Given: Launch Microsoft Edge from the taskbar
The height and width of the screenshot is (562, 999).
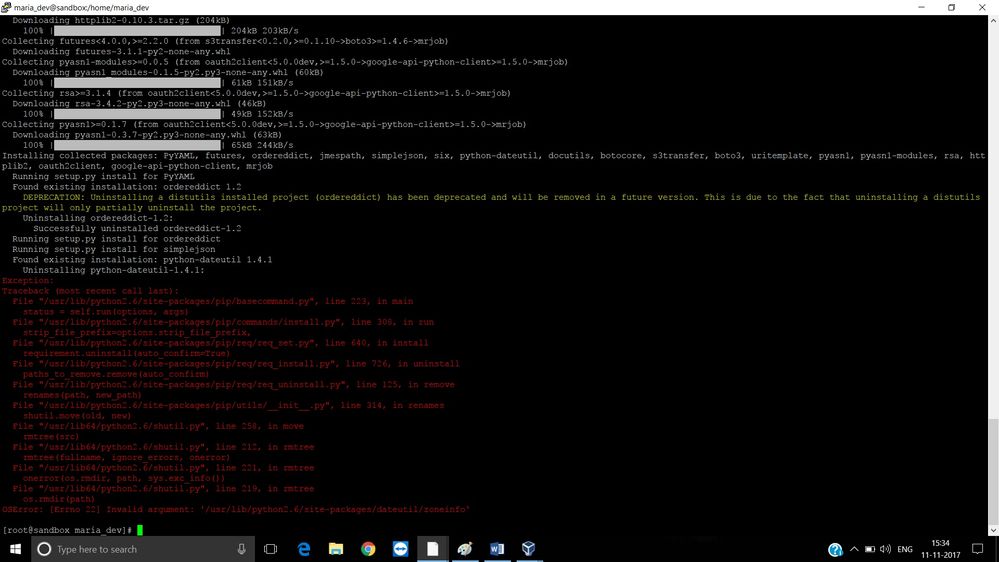Looking at the screenshot, I should click(x=304, y=549).
